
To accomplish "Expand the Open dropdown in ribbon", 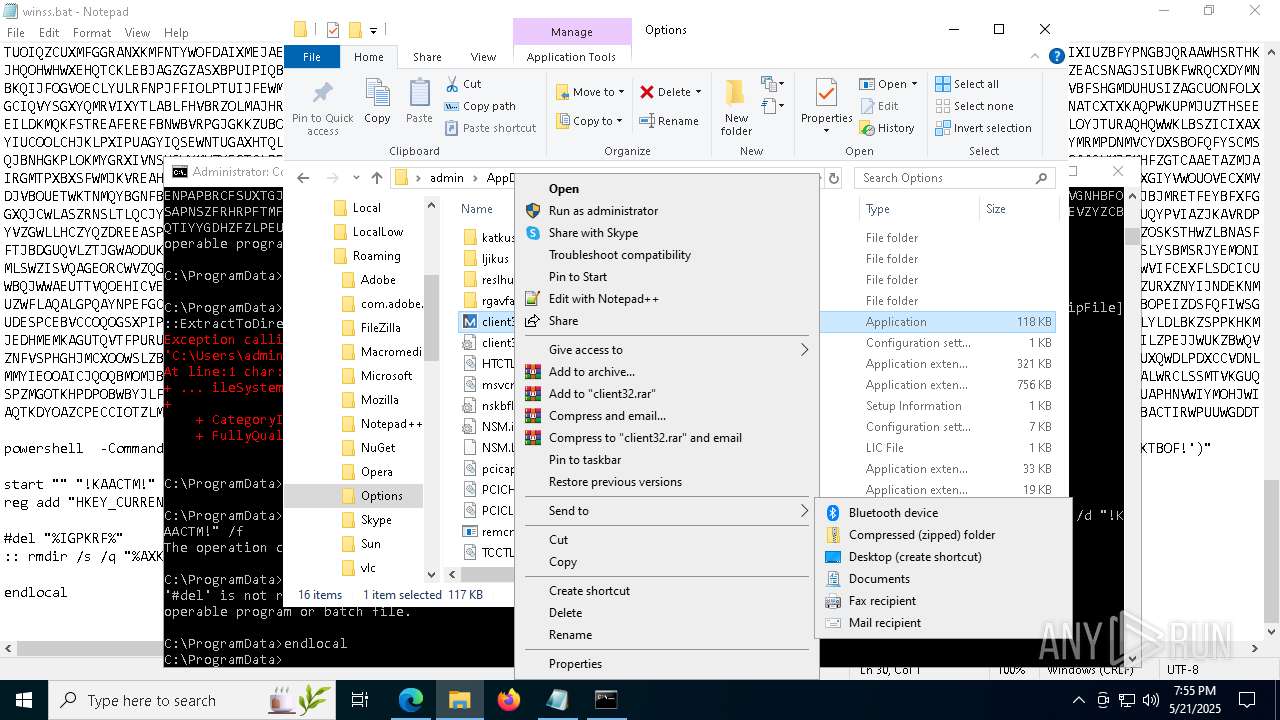I will (x=913, y=84).
